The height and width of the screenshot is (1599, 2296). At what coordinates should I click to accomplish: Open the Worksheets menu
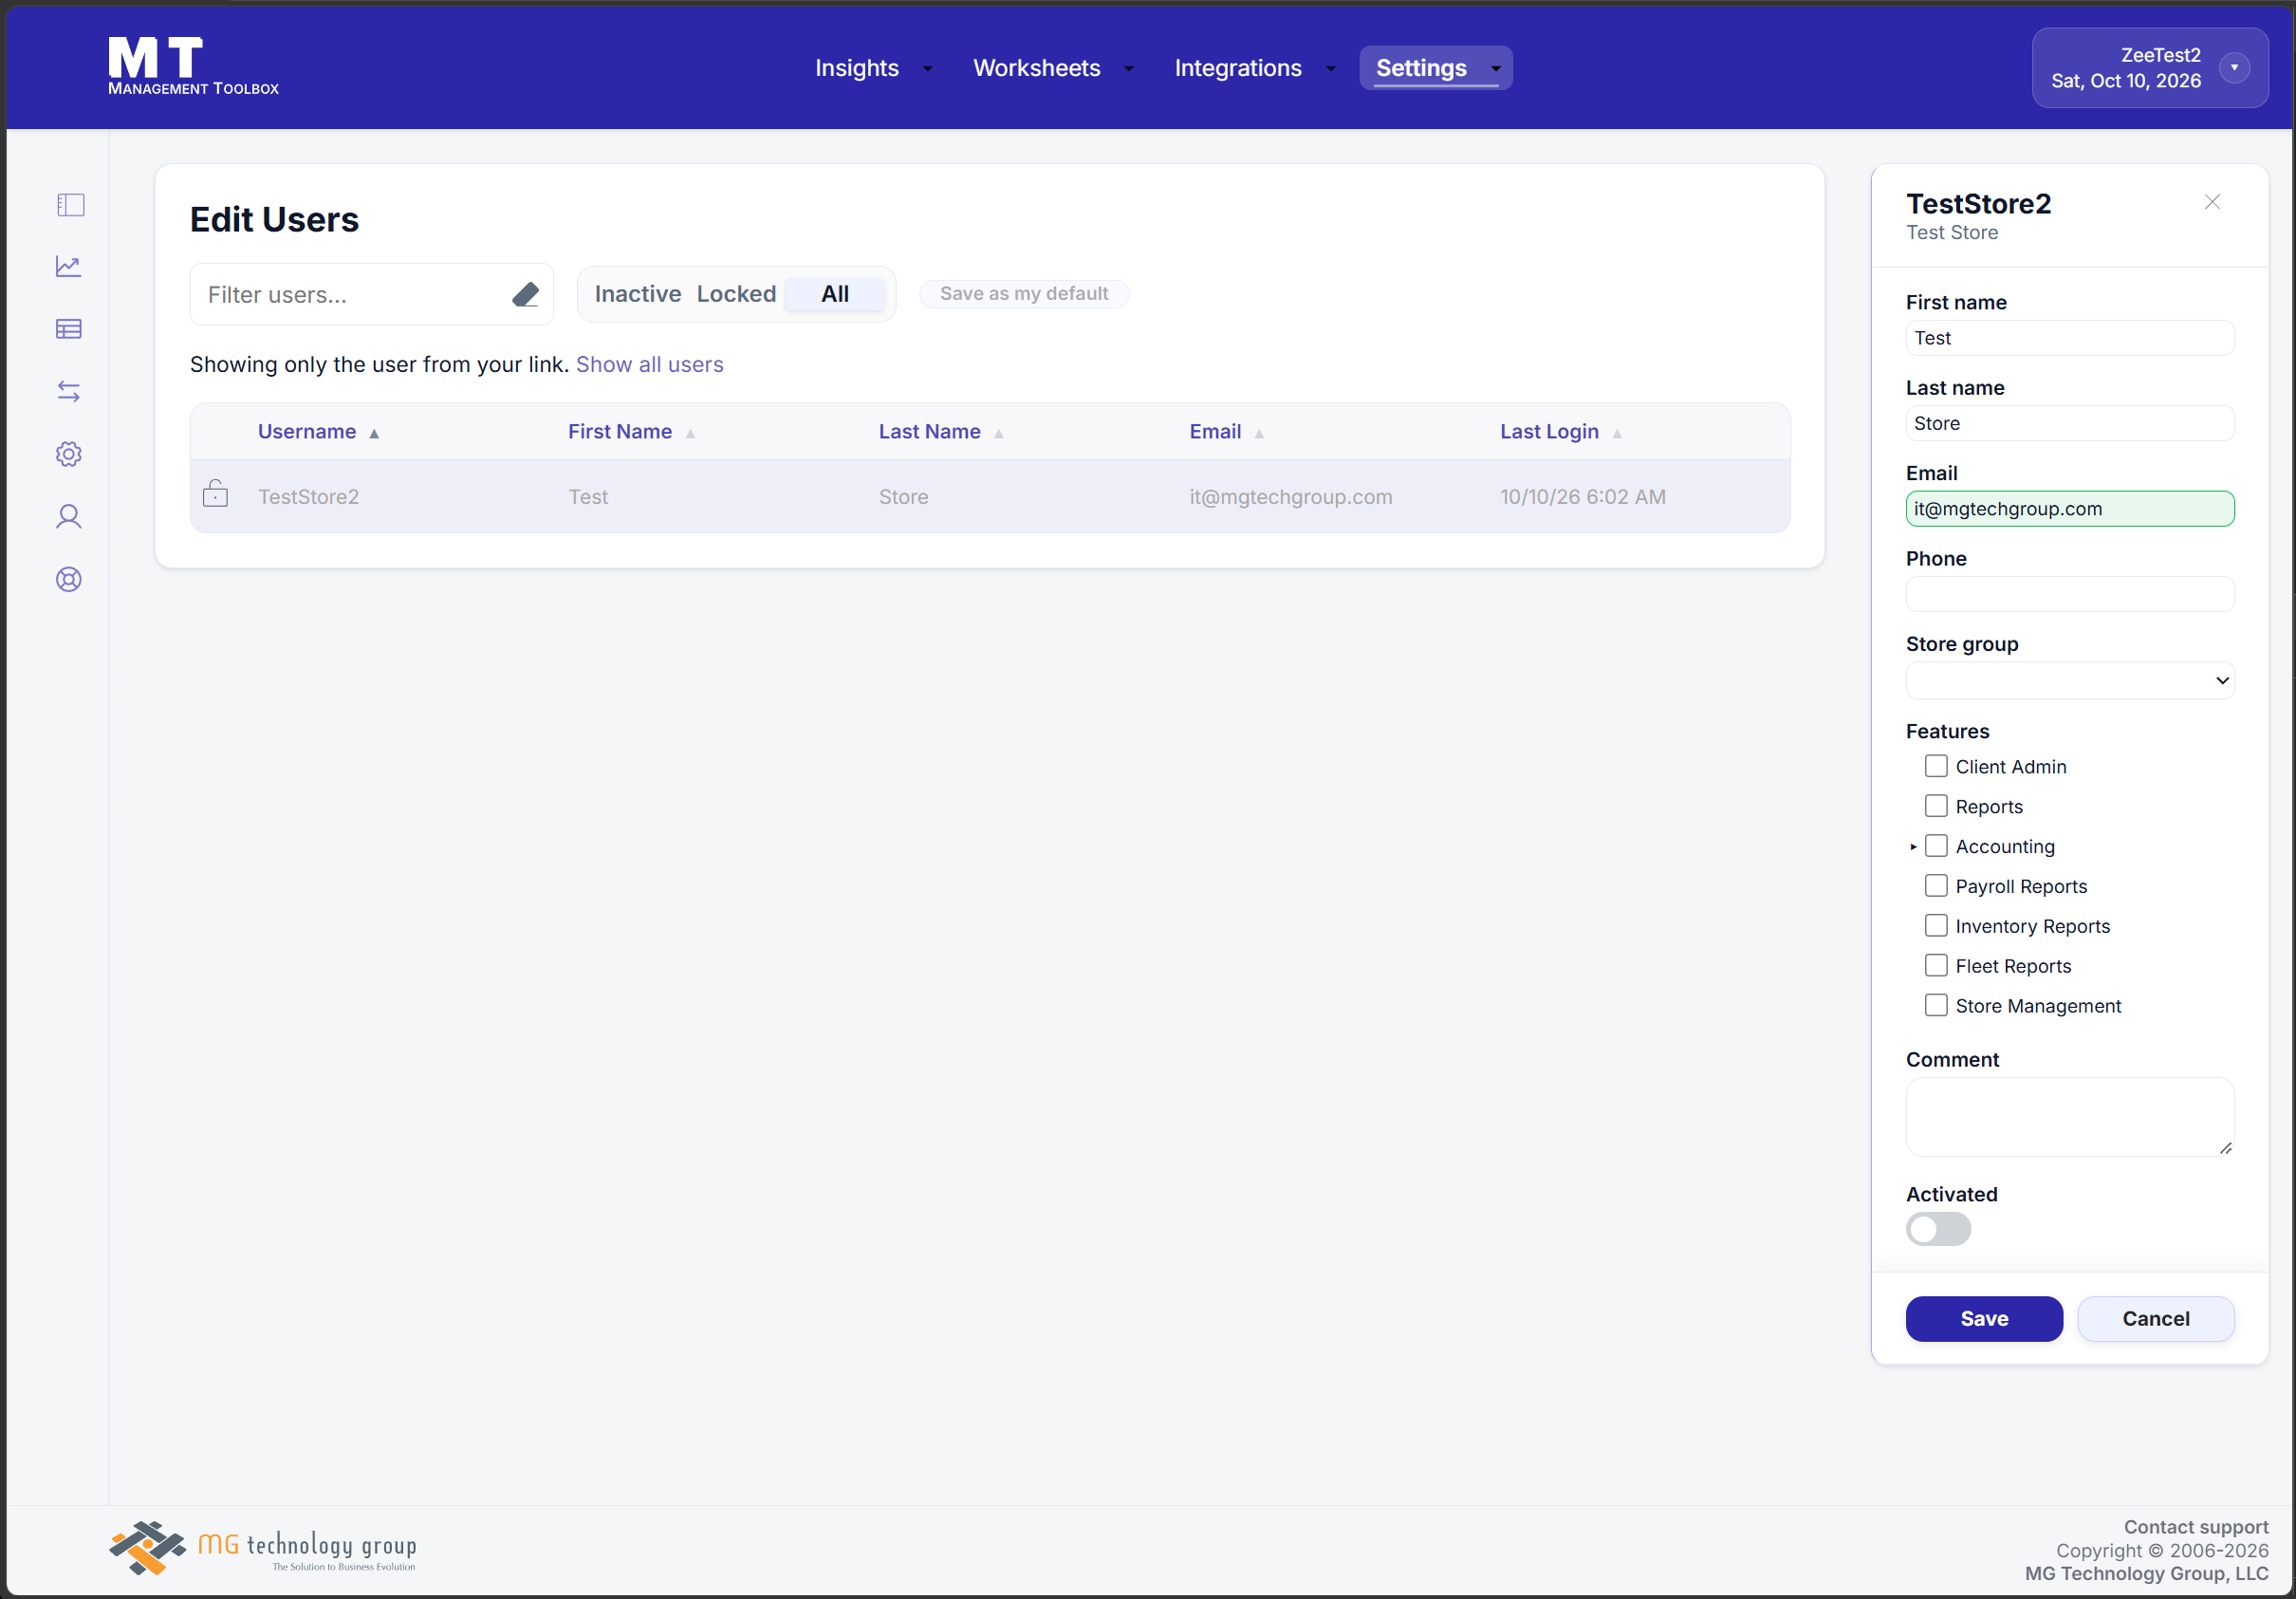pos(1052,68)
